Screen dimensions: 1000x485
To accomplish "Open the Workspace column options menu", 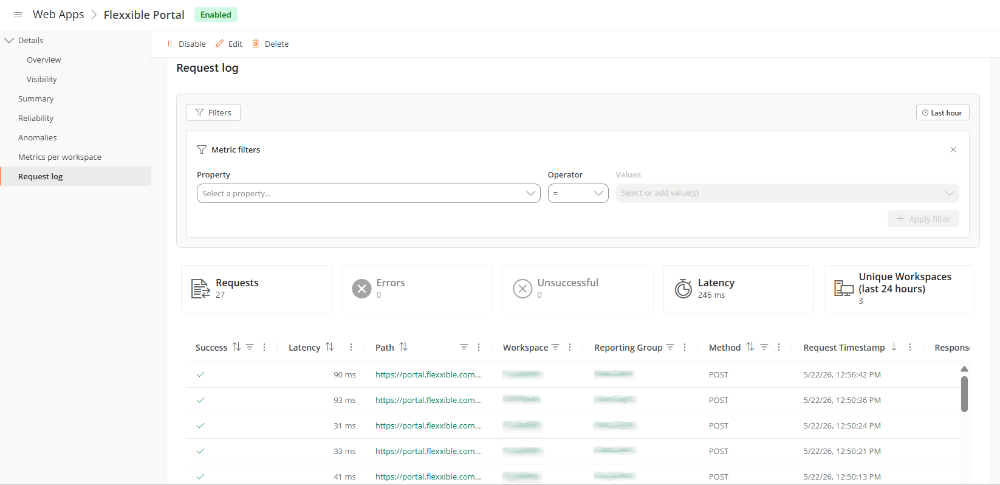I will [x=570, y=347].
